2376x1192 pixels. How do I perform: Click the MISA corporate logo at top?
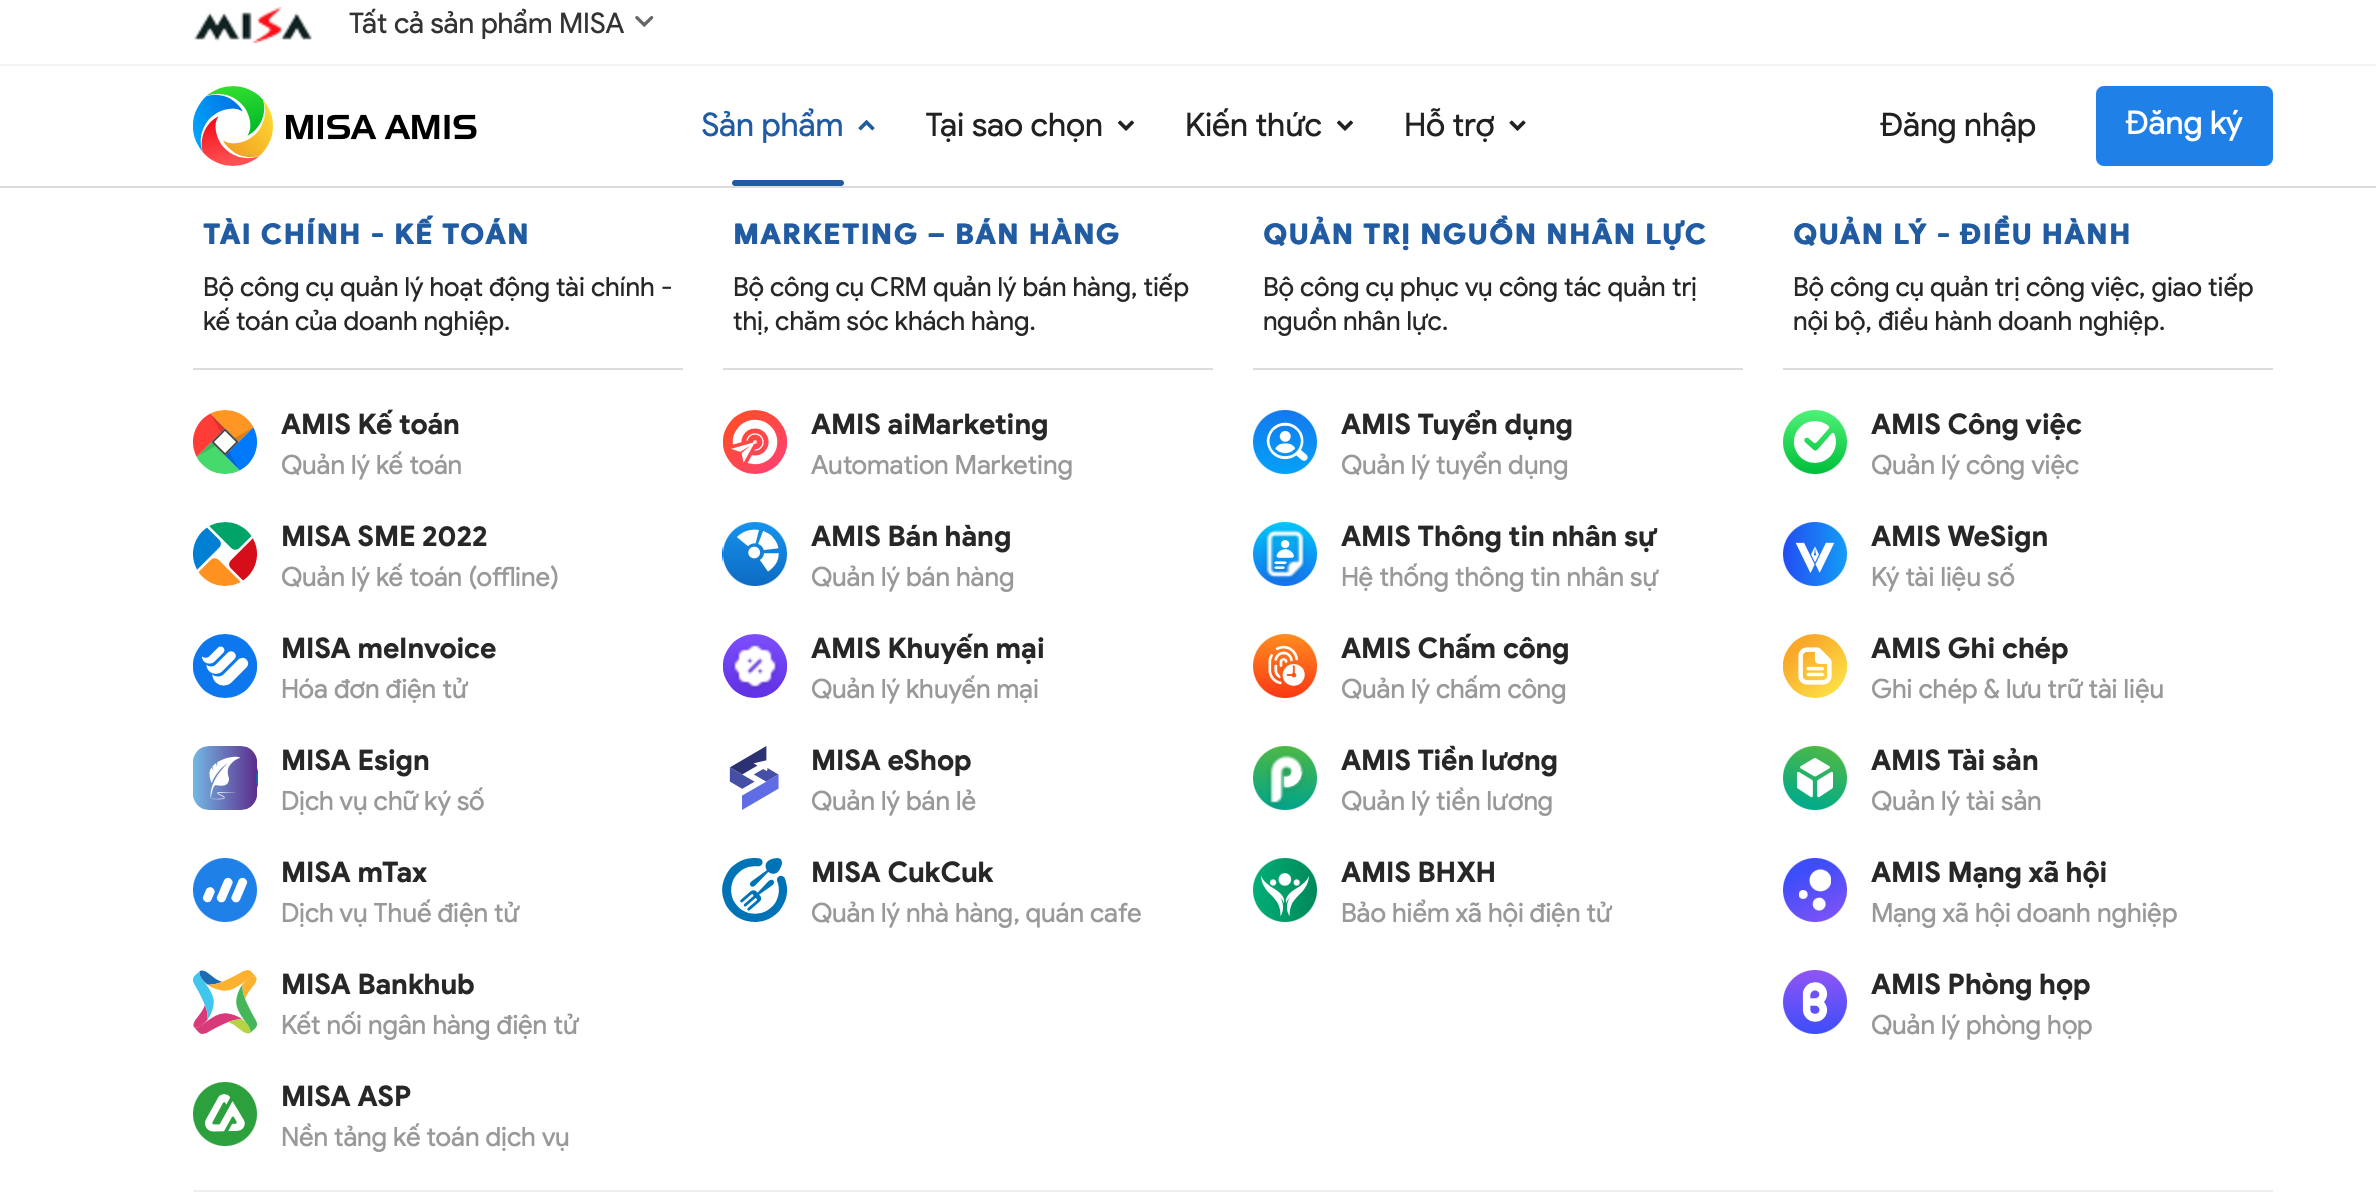(x=253, y=25)
